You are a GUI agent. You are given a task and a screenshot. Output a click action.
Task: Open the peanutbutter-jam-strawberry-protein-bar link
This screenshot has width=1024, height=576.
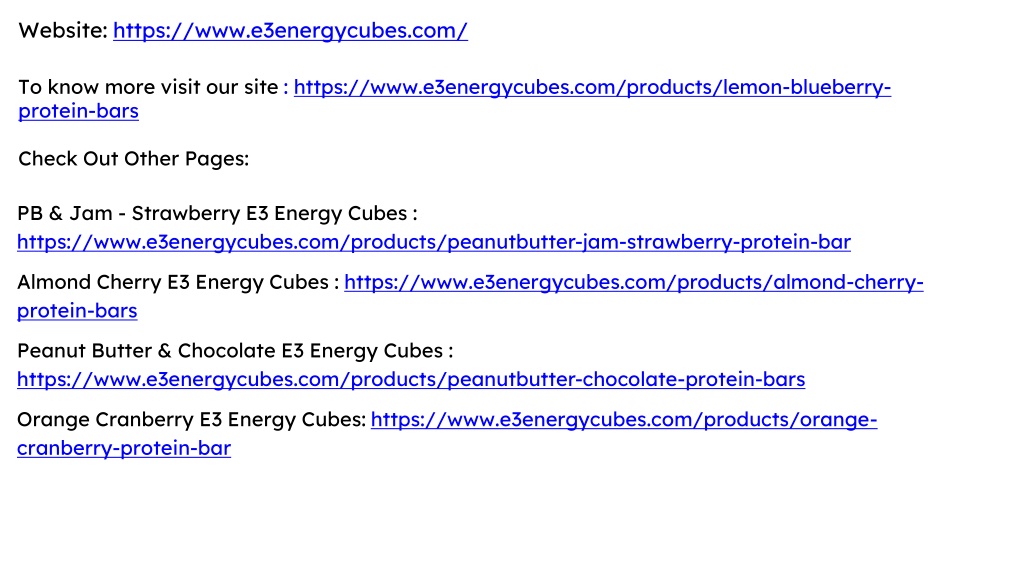(x=434, y=242)
